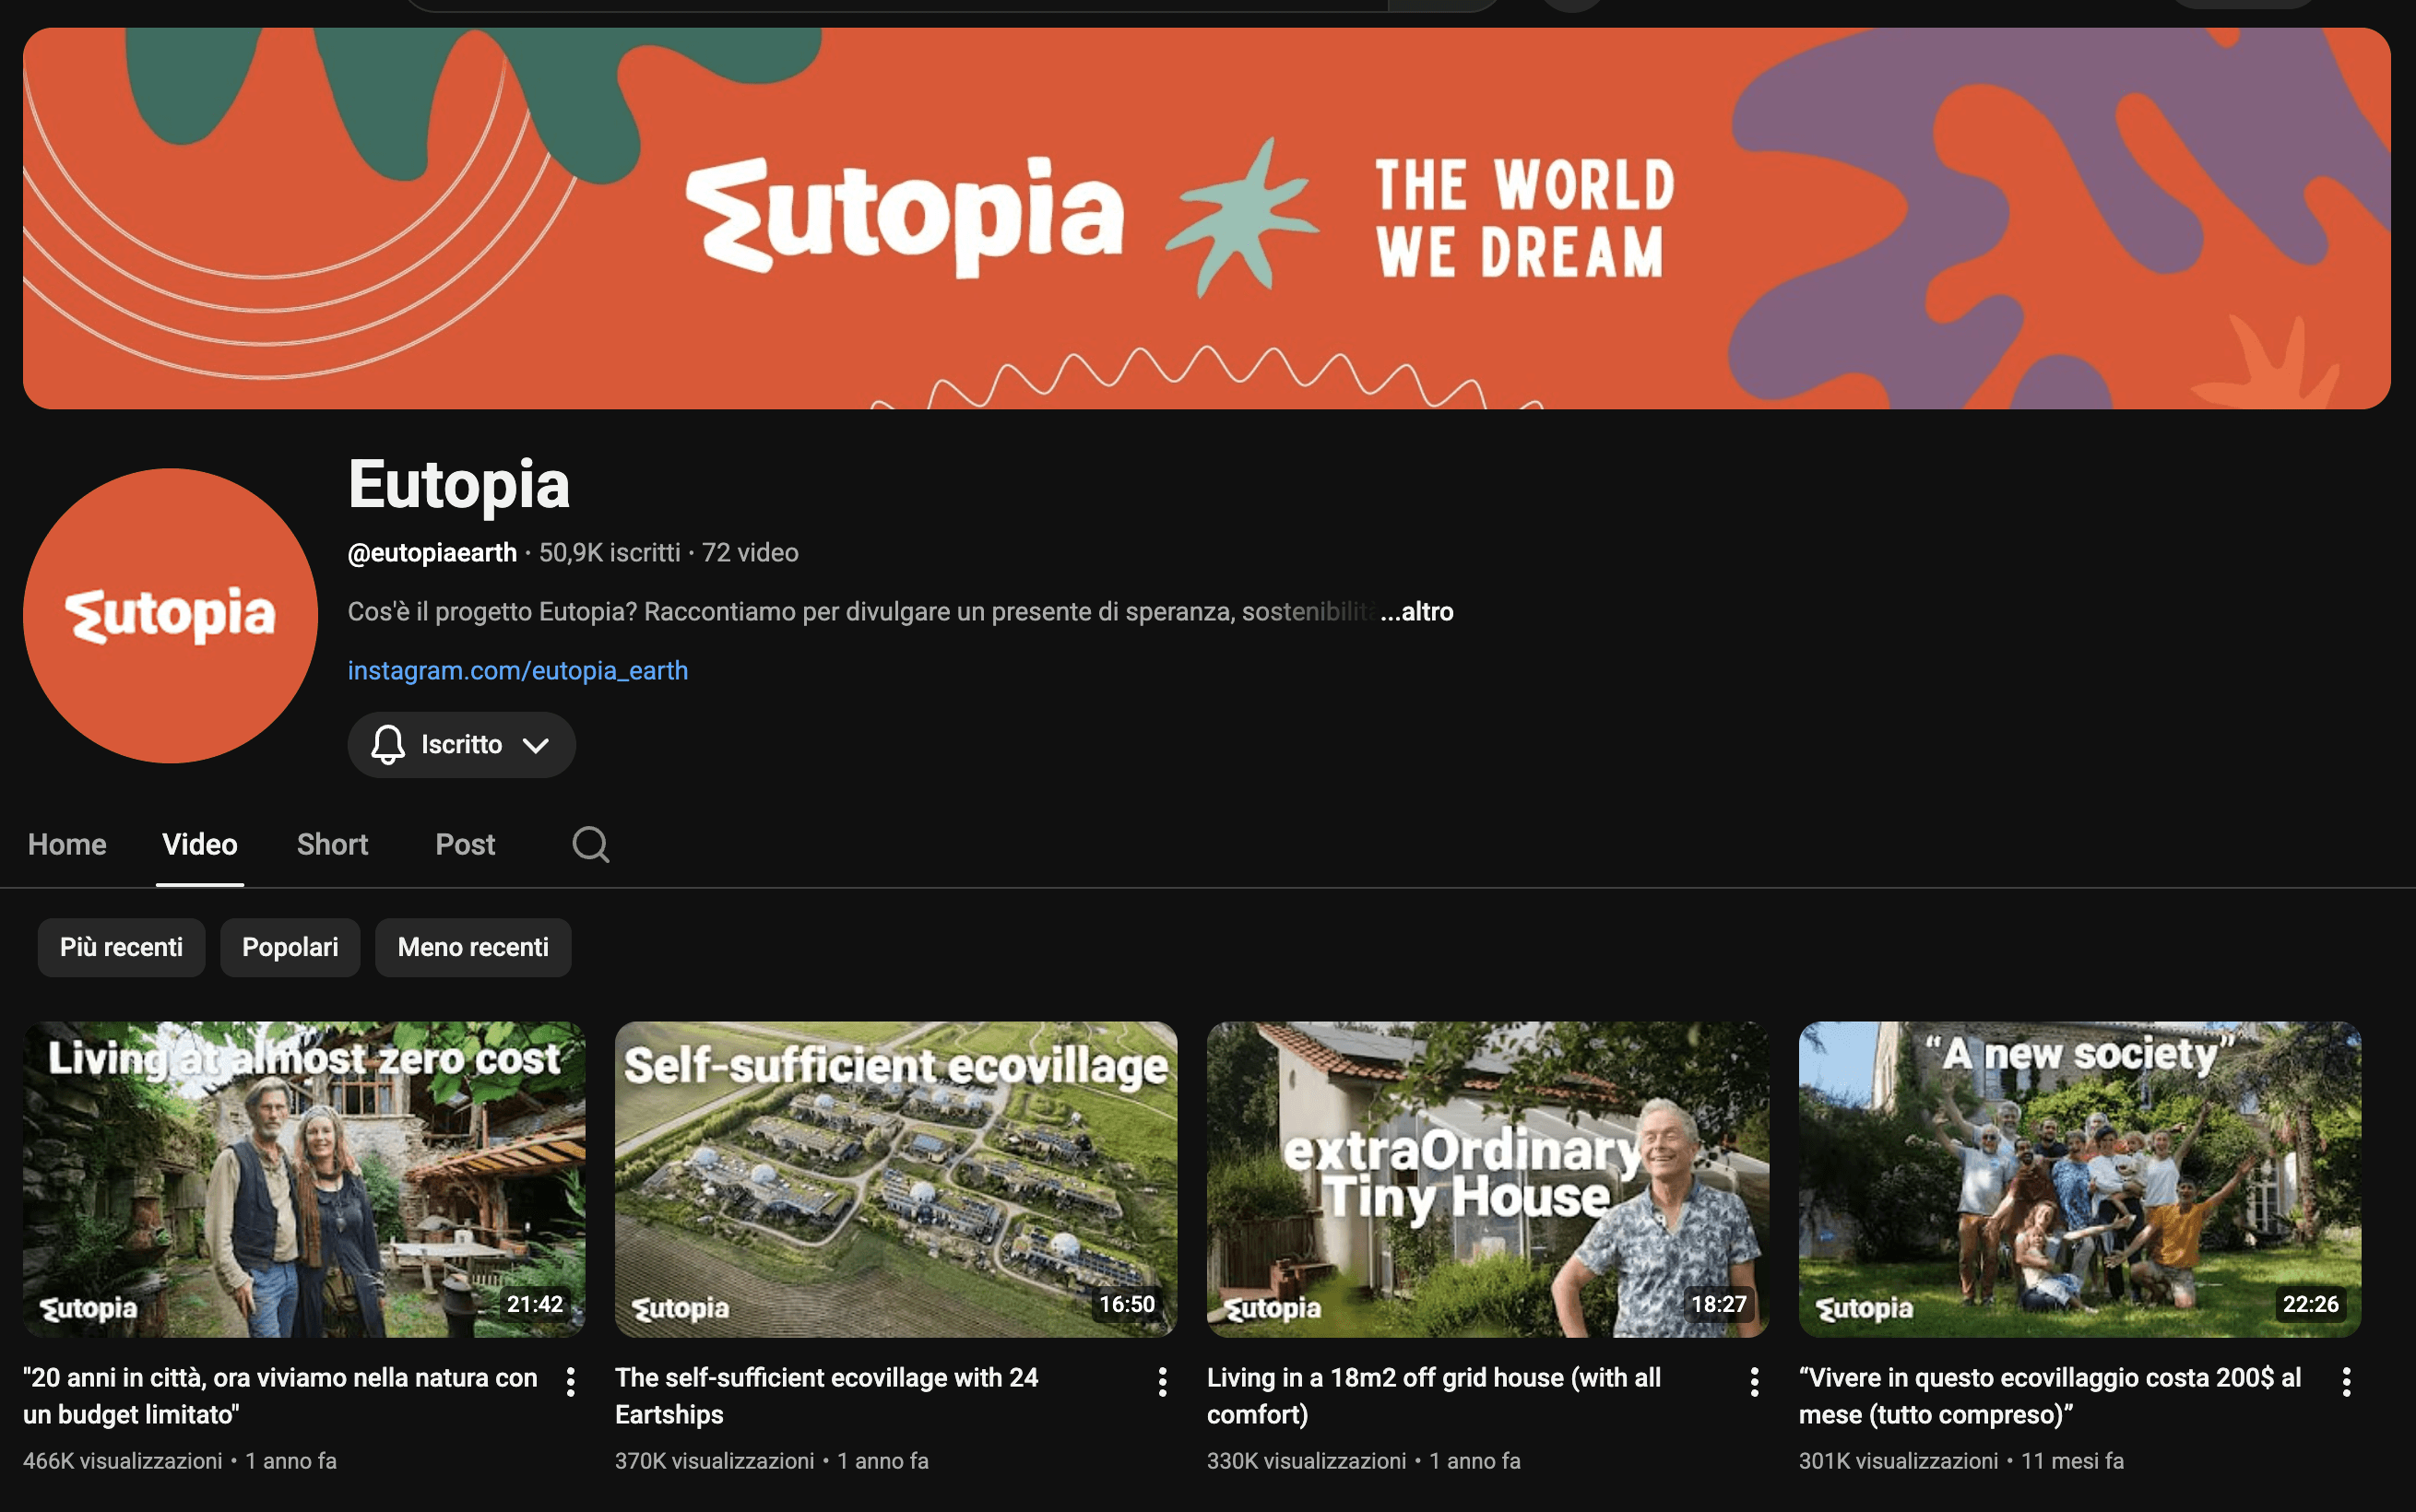
Task: Open three-dot menu for Earthships ecovillage video
Action: click(x=1162, y=1382)
